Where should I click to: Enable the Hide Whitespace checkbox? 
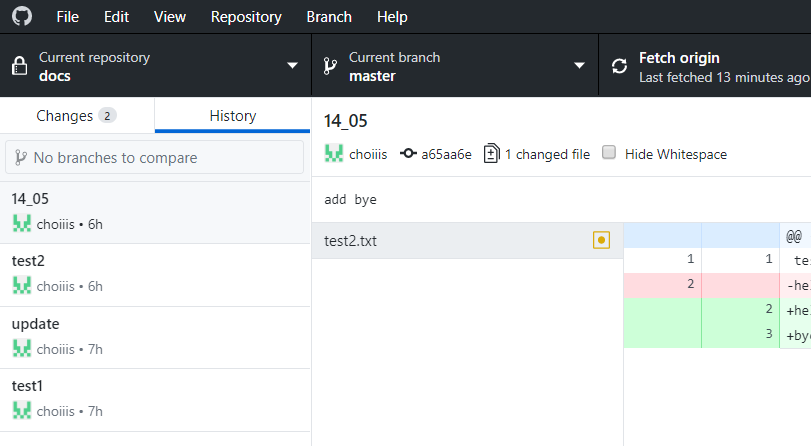pyautogui.click(x=609, y=154)
